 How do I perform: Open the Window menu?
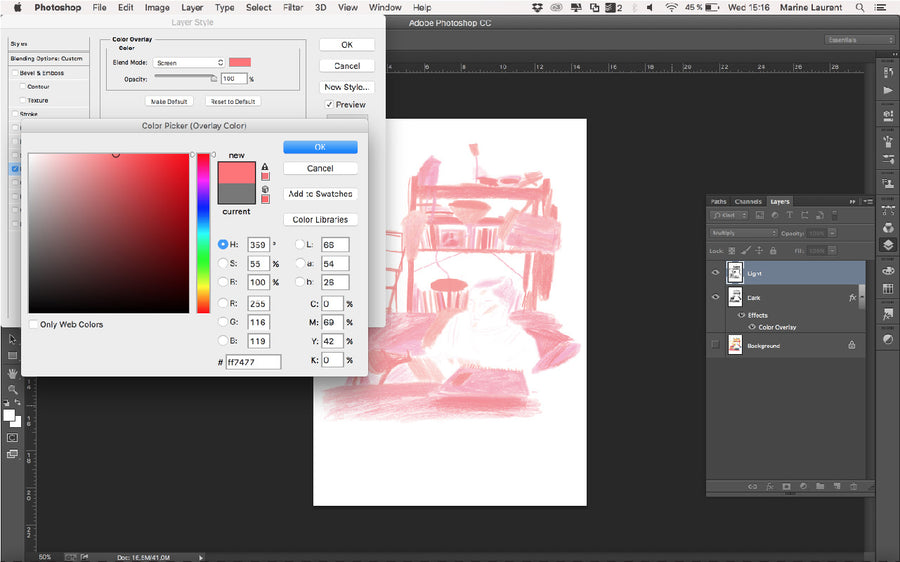point(385,7)
